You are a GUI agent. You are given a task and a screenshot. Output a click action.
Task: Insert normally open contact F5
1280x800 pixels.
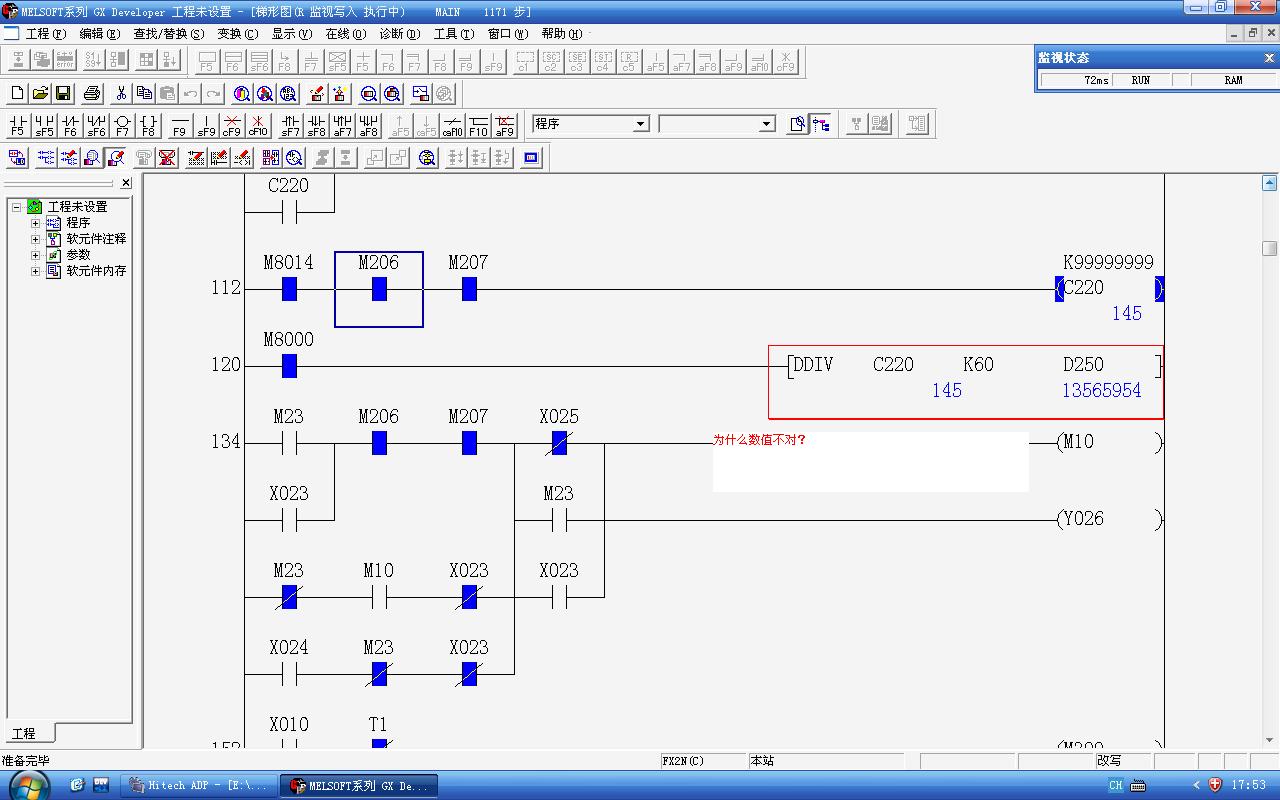17,125
